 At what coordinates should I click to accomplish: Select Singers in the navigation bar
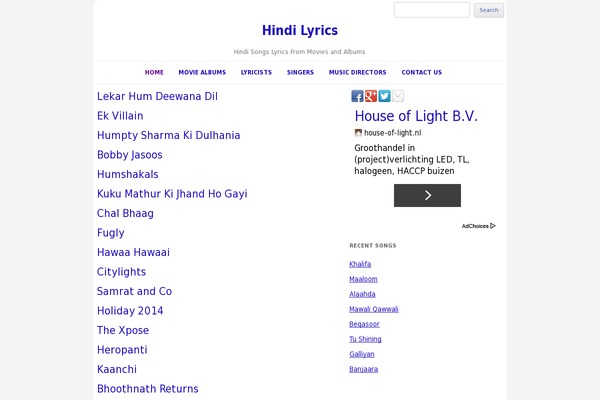(x=300, y=72)
